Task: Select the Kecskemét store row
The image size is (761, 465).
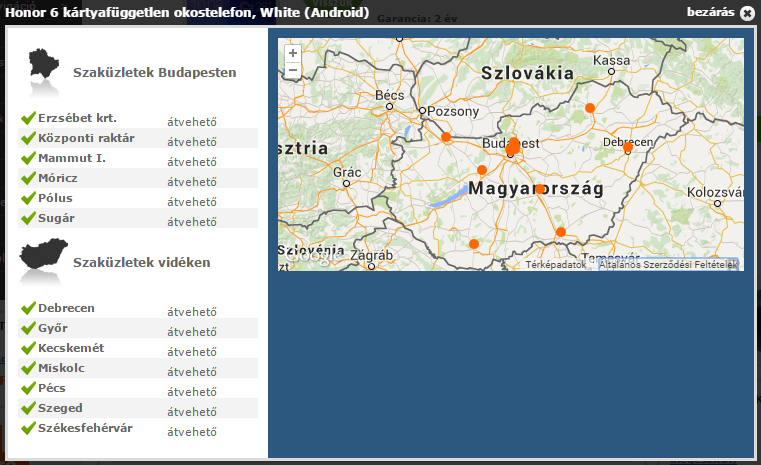Action: click(x=138, y=348)
